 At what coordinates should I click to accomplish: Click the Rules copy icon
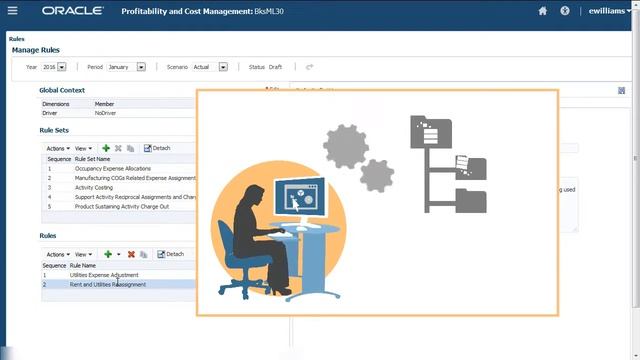coord(144,254)
